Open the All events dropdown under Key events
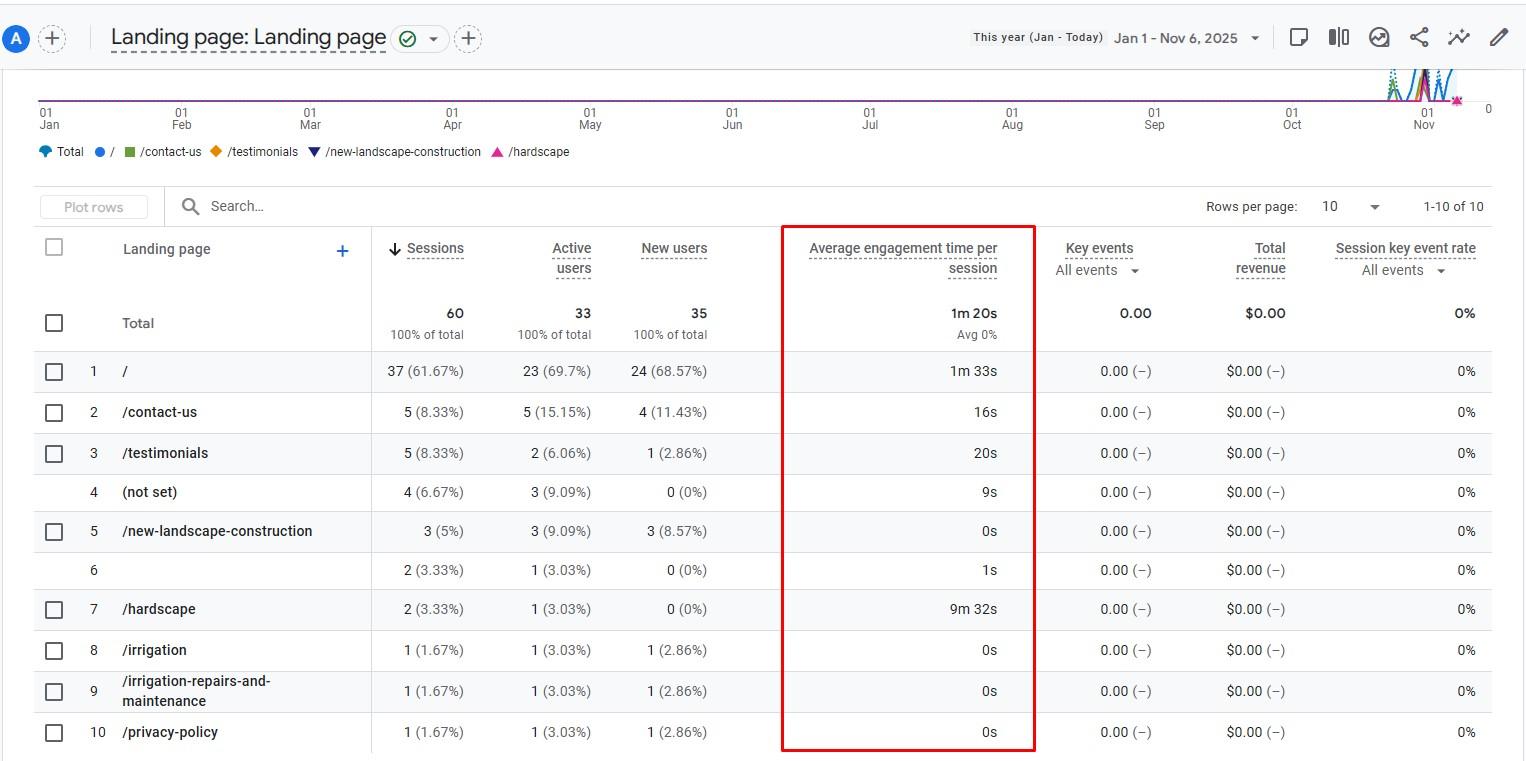 (1097, 270)
